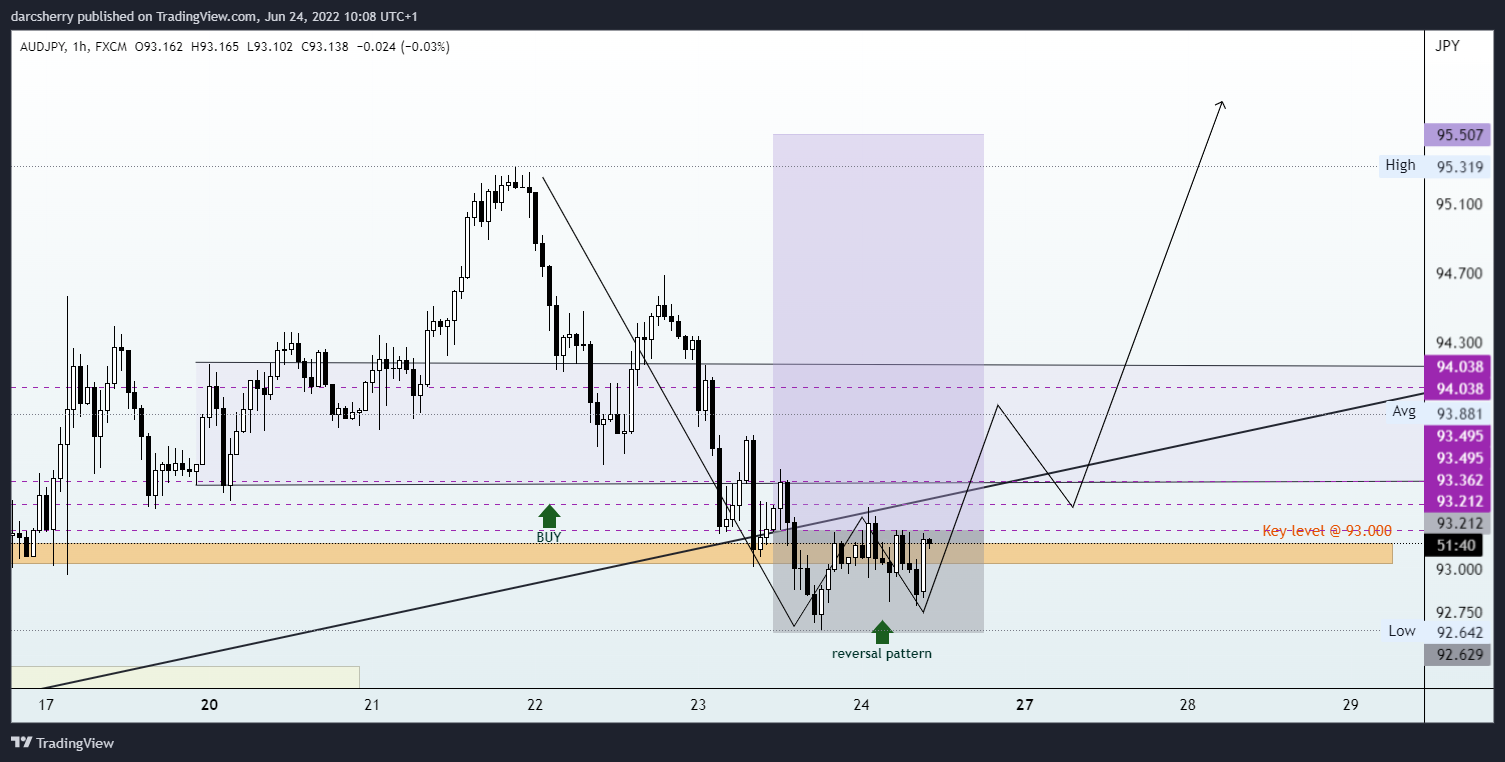Click the close value C93.138

325,47
